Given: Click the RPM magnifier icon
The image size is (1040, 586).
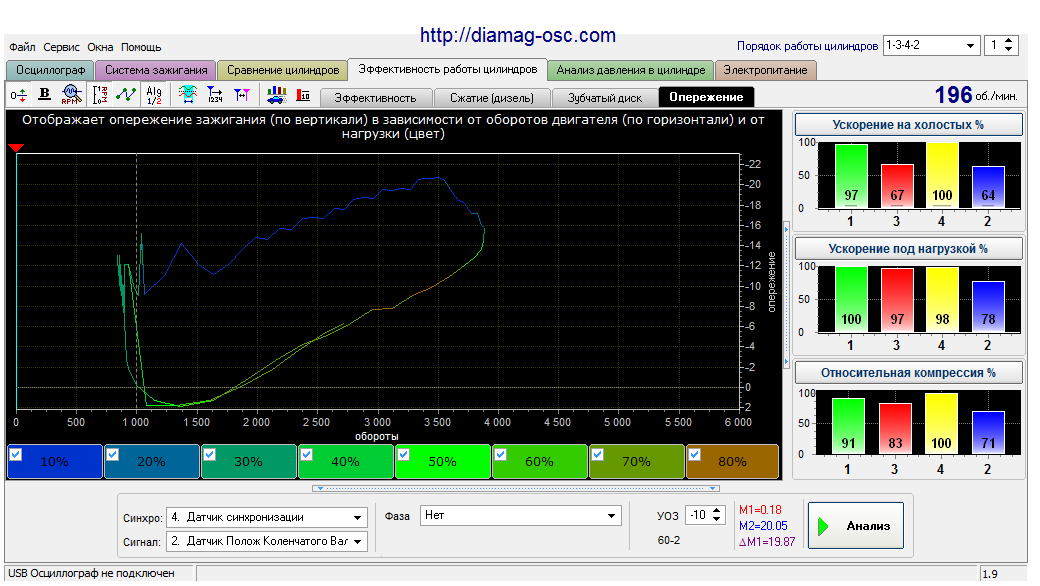Looking at the screenshot, I should tap(72, 95).
